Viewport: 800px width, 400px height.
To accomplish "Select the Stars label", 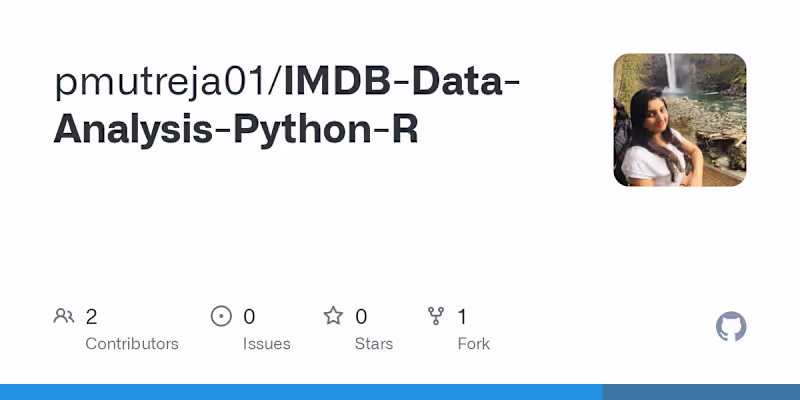I will click(374, 344).
